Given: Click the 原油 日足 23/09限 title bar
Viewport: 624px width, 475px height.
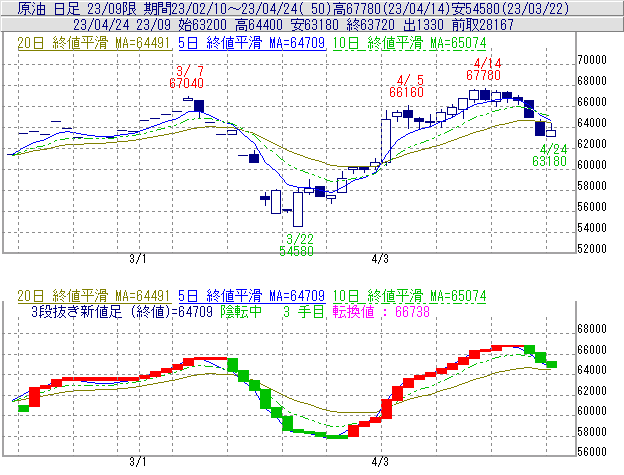Looking at the screenshot, I should click(x=312, y=8).
